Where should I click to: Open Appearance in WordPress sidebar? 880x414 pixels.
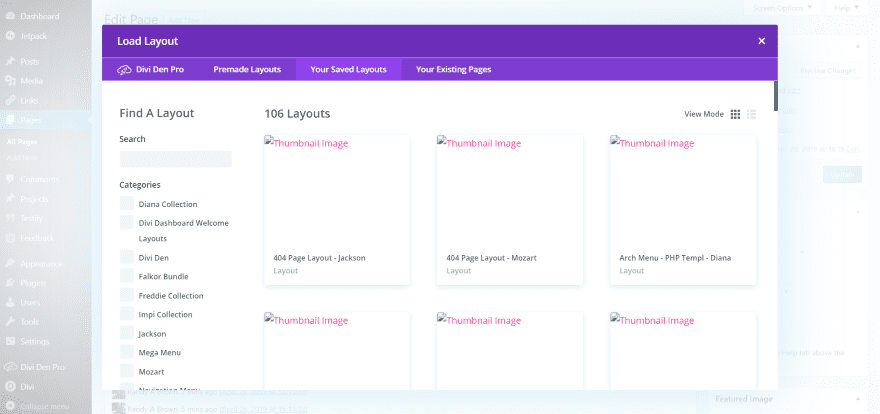click(x=42, y=264)
